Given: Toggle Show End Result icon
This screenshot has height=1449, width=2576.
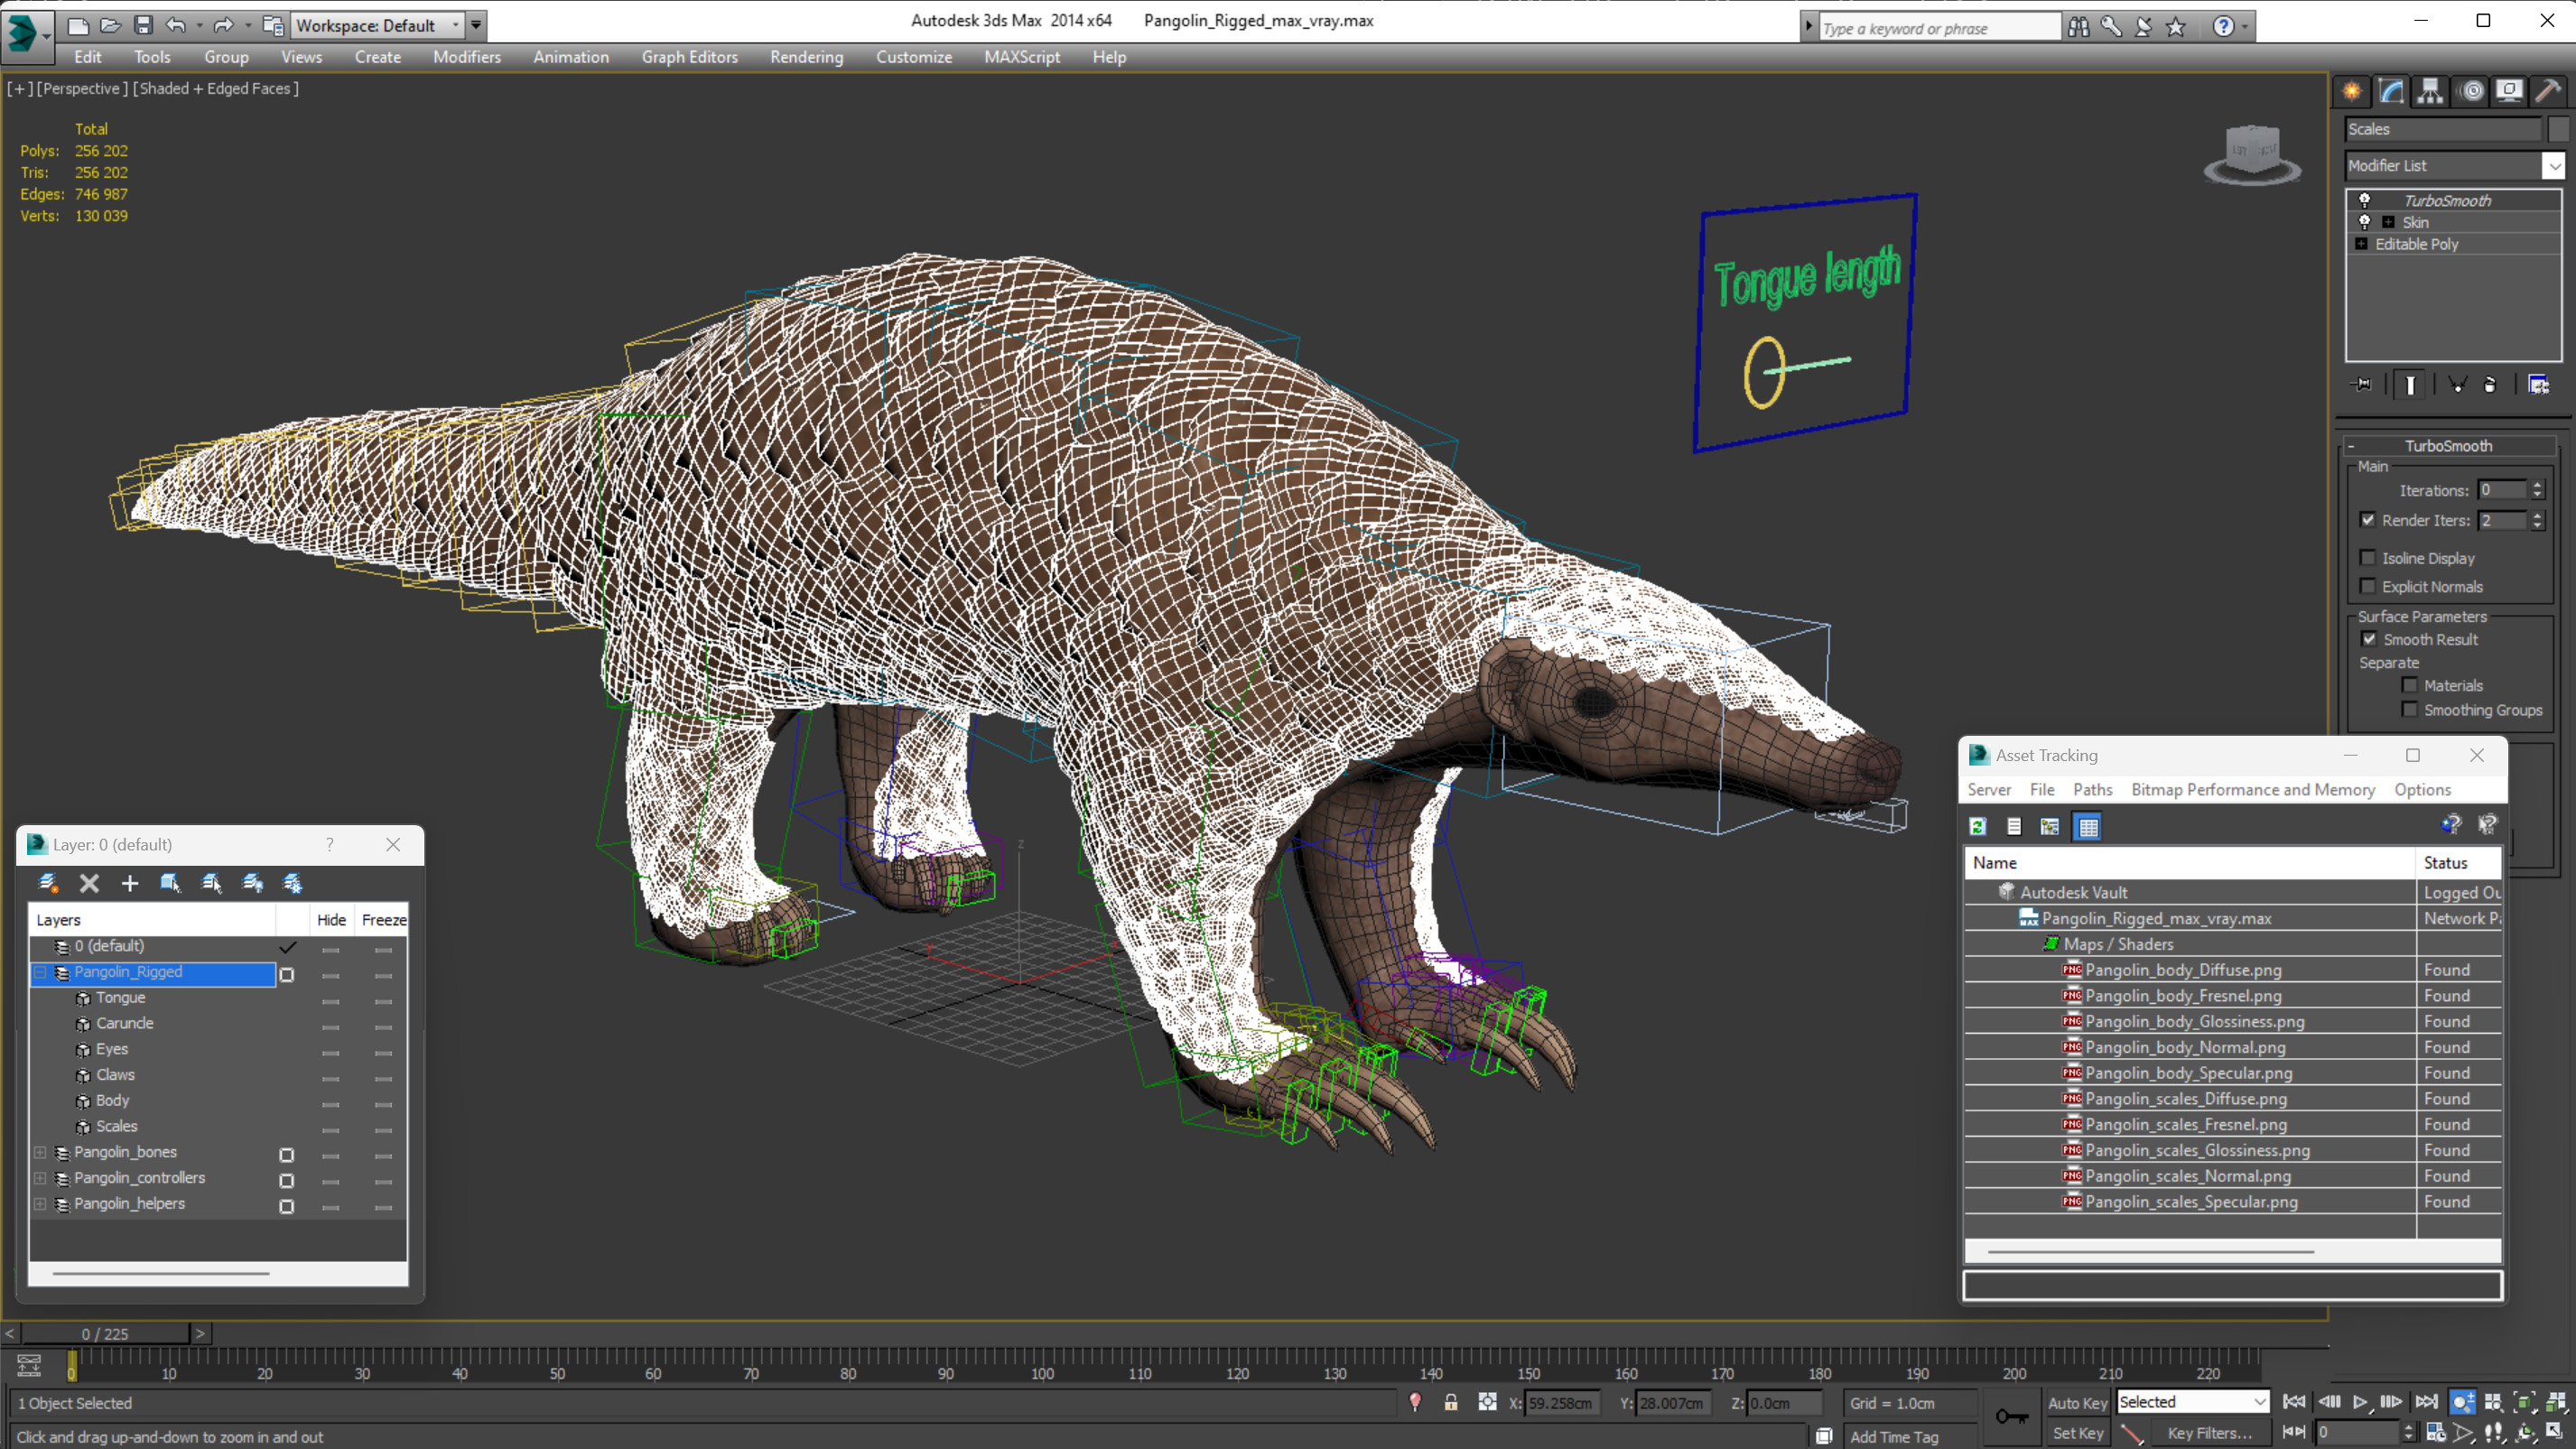Looking at the screenshot, I should [2410, 385].
